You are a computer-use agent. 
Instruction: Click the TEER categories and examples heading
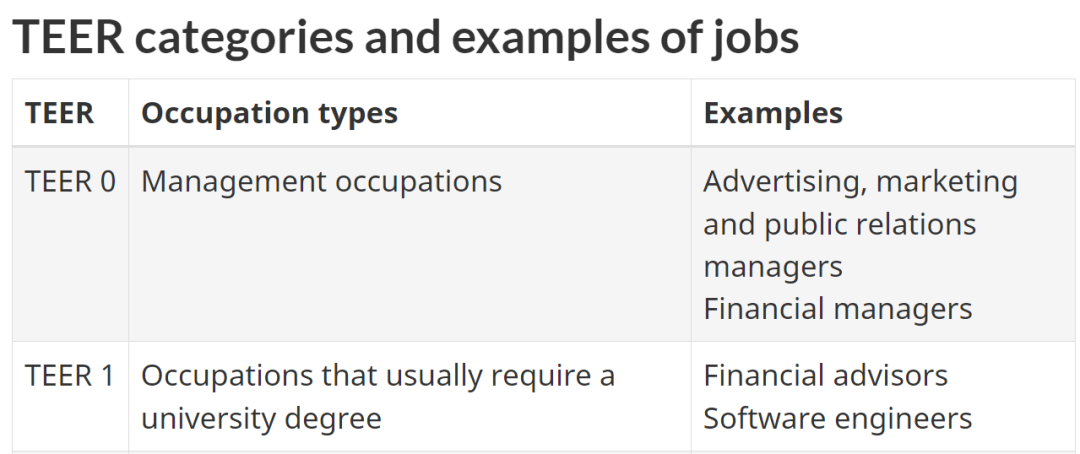click(406, 37)
